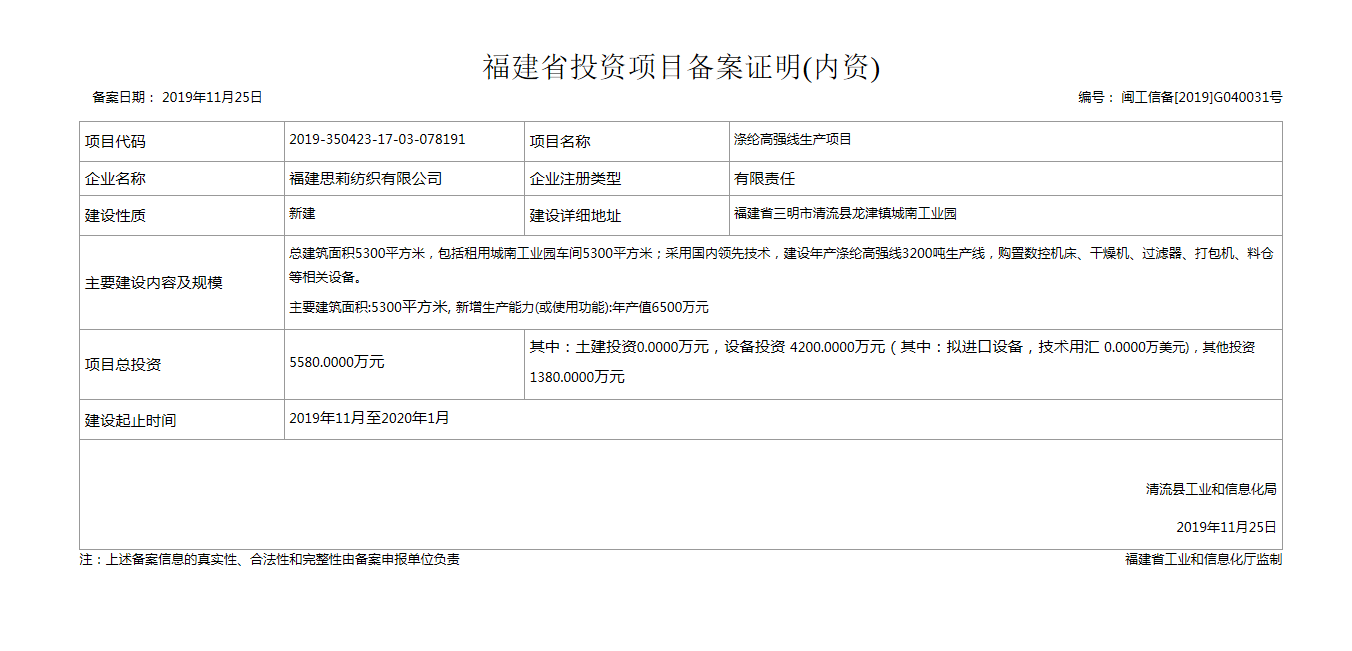Click the title 福建省投资项目备案证明(内资)
This screenshot has height=651, width=1352.
point(681,67)
